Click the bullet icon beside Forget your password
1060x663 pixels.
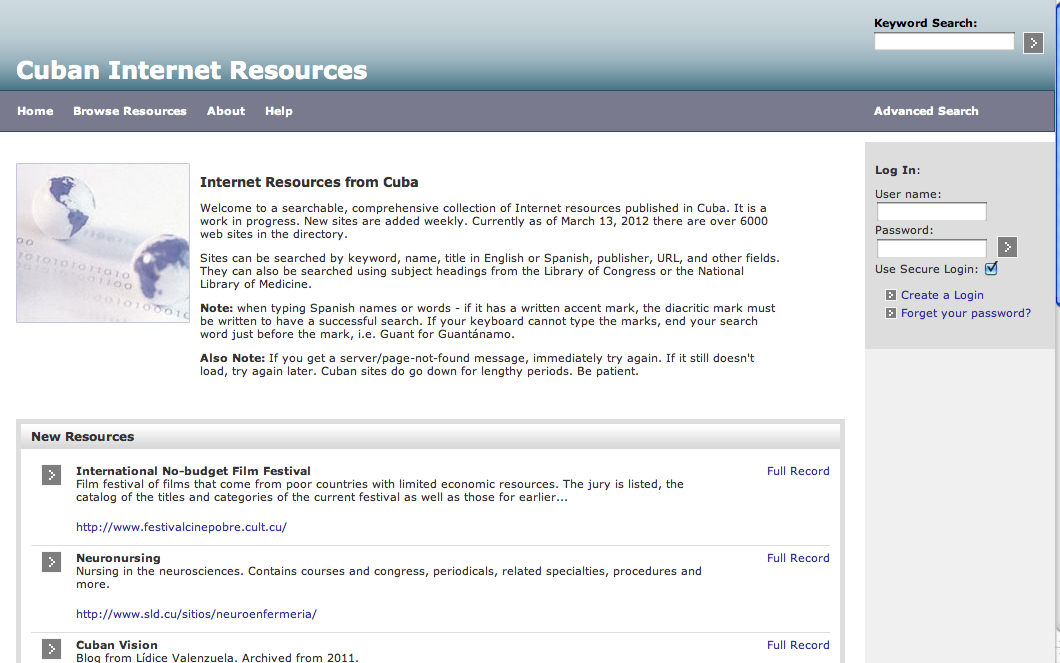tap(890, 313)
